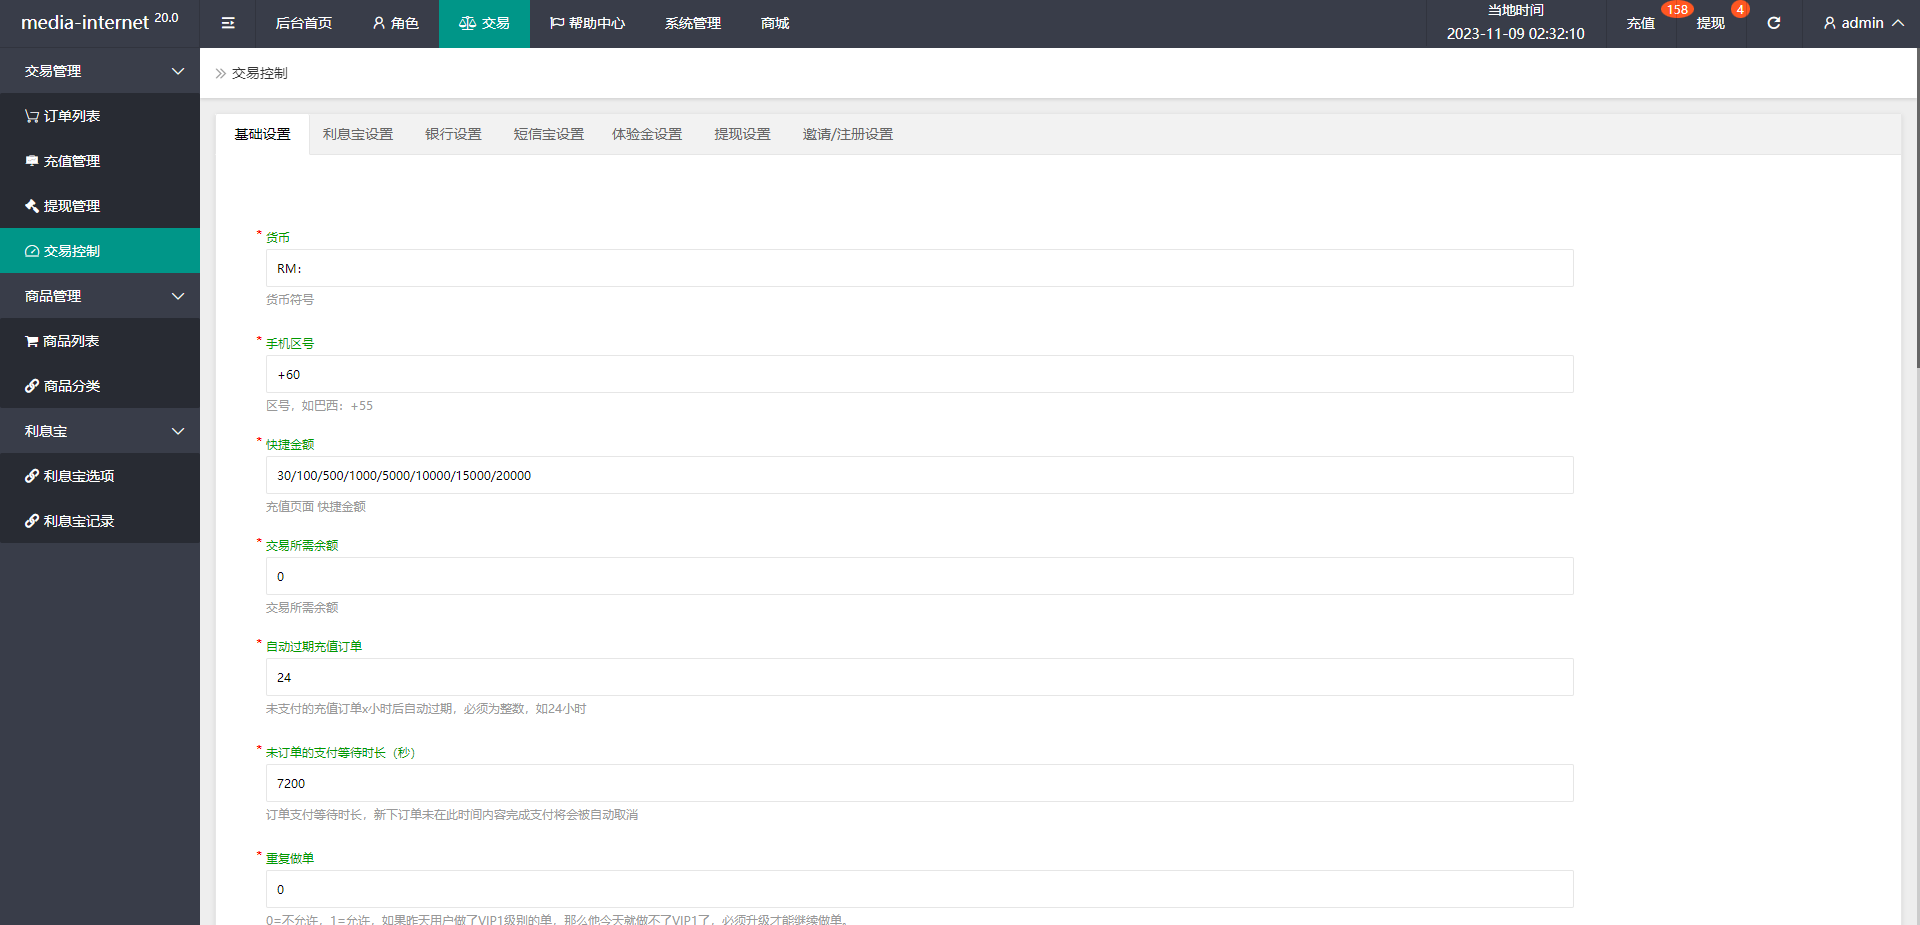Focus the 交易所需余额 input field
The image size is (1920, 925).
tap(919, 576)
